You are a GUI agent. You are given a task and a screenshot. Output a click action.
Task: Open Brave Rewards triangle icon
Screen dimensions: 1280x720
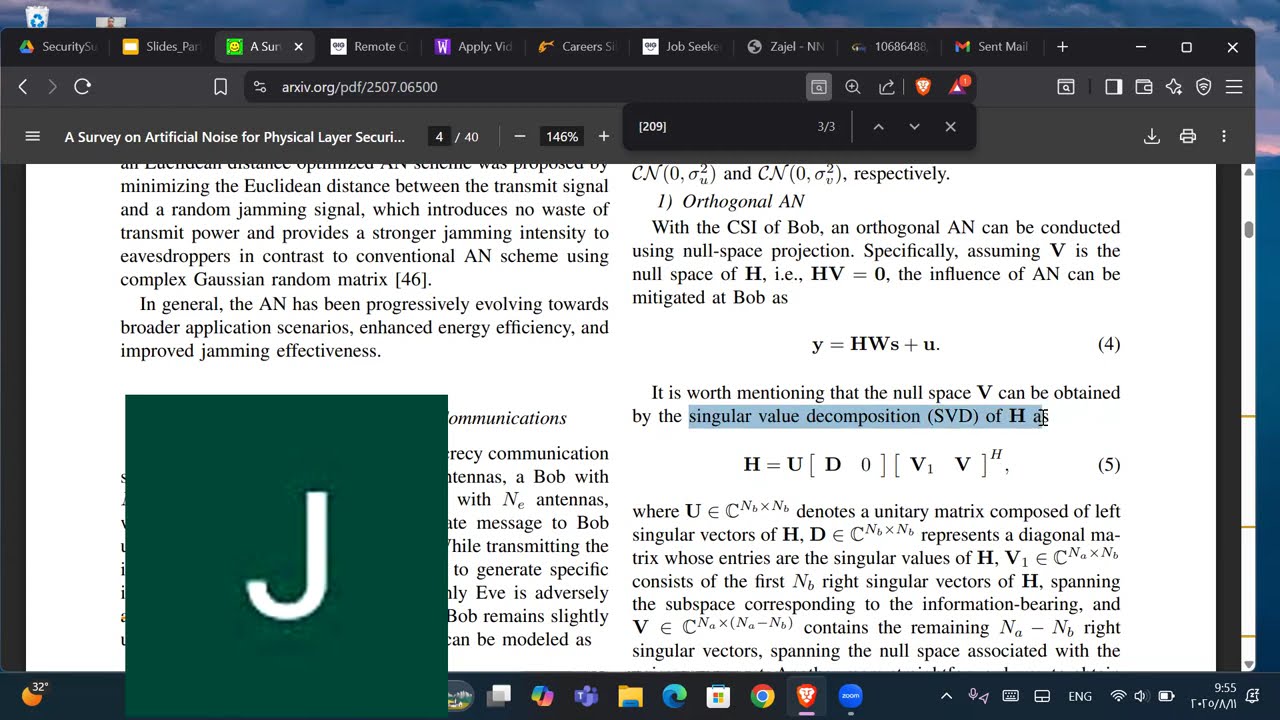[958, 87]
